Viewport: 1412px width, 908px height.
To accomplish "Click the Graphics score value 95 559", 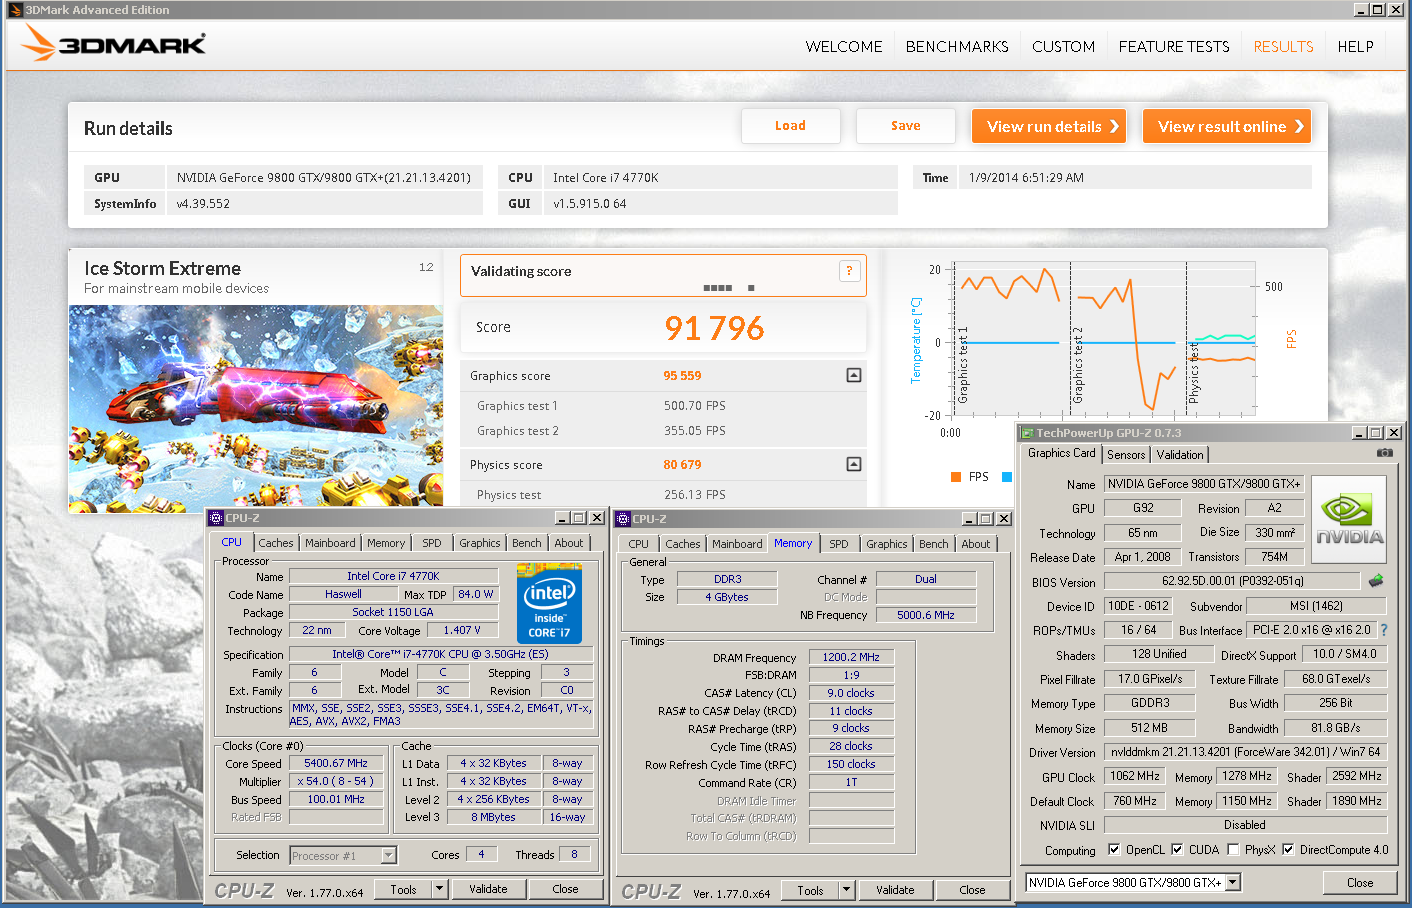I will tap(682, 376).
